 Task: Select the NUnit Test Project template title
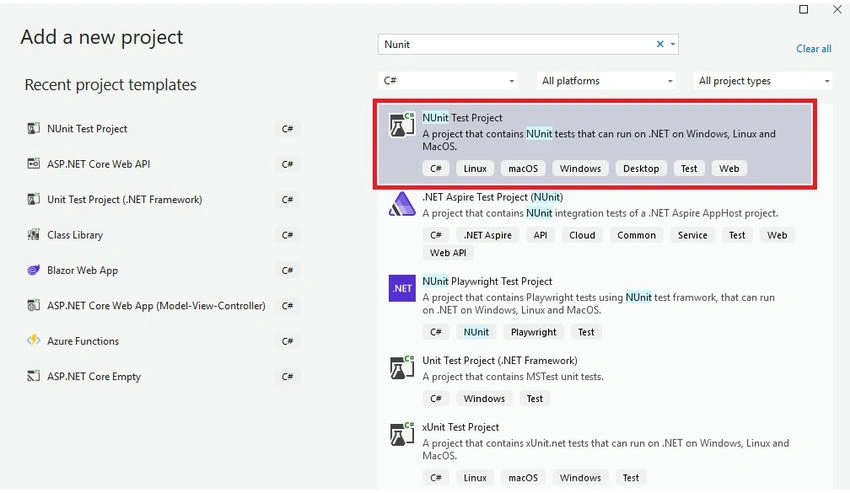(x=462, y=118)
